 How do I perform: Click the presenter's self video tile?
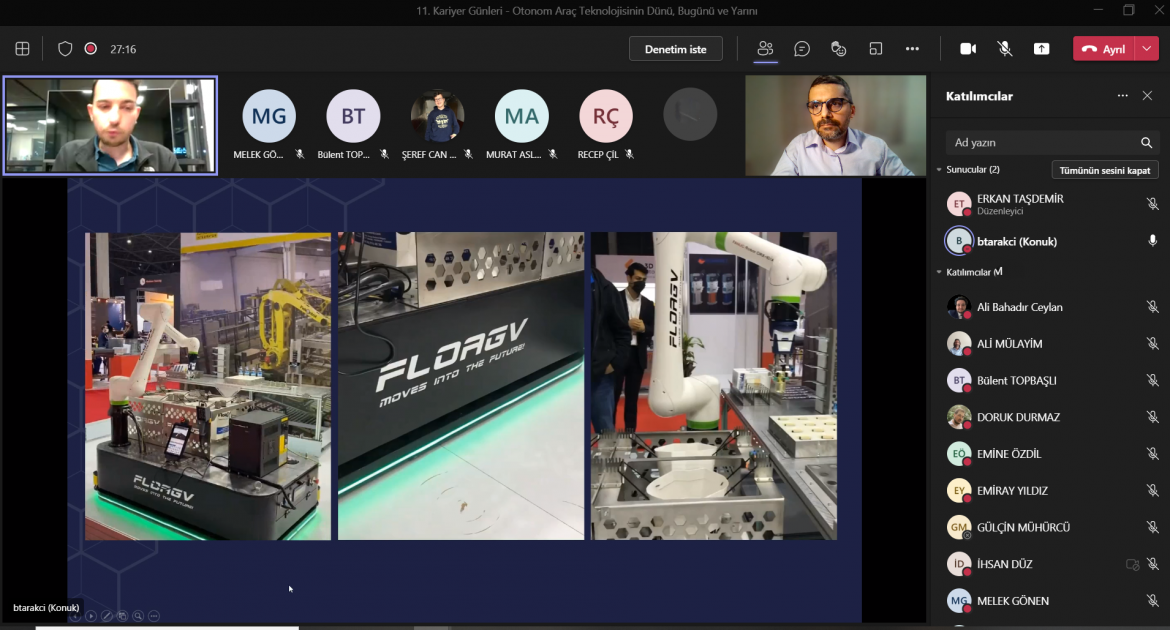pos(110,125)
